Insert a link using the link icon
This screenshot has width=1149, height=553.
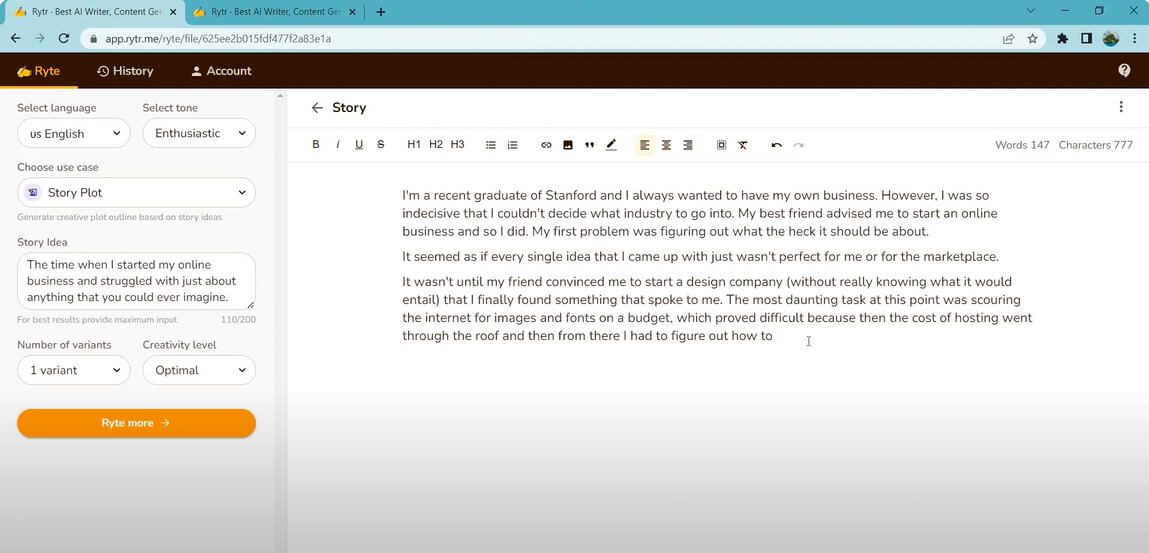pos(546,145)
